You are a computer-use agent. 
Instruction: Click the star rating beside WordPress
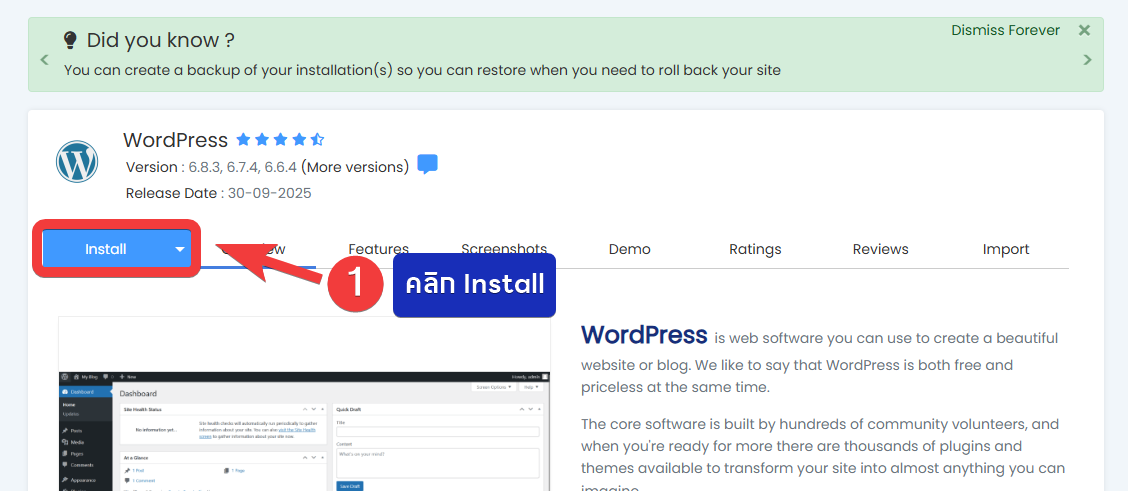280,140
